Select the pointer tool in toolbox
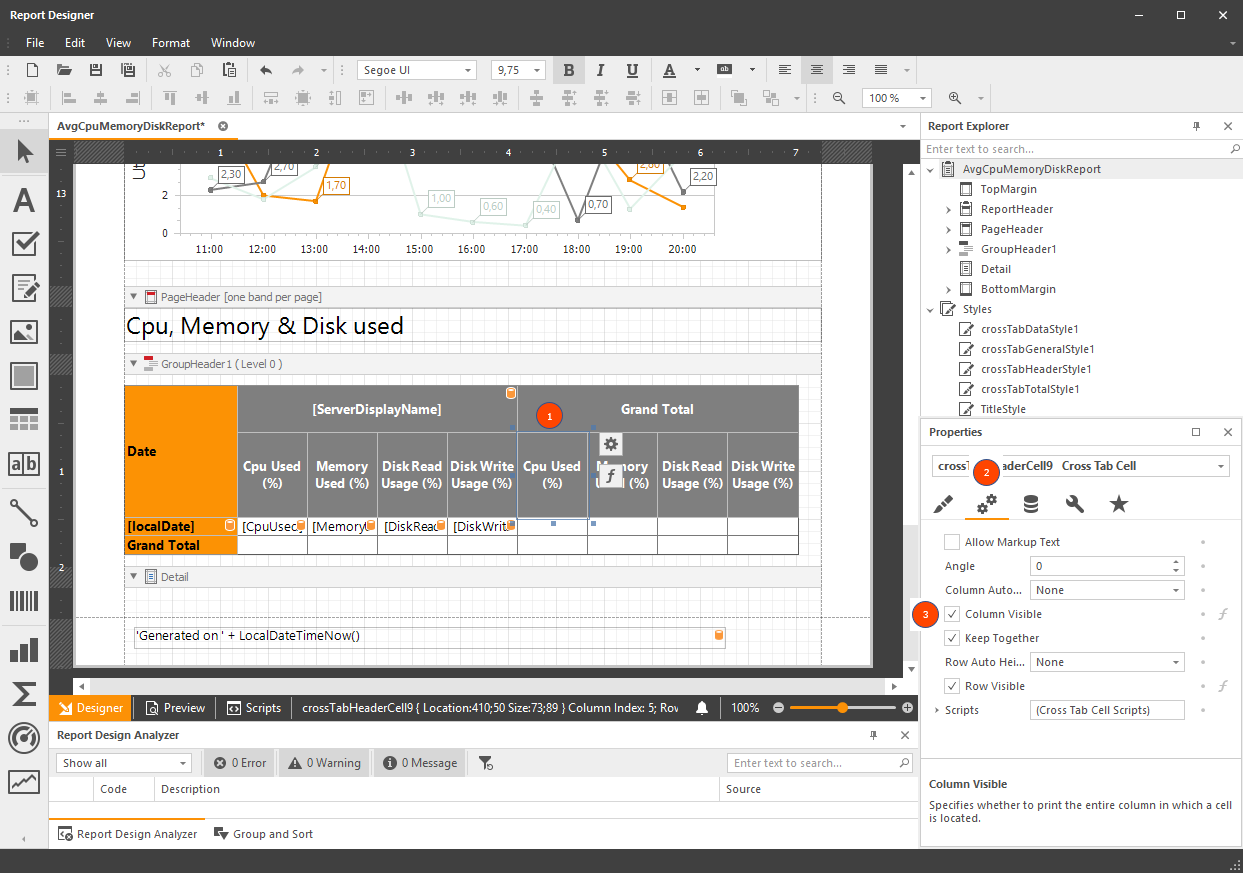Image resolution: width=1243 pixels, height=873 pixels. tap(24, 152)
